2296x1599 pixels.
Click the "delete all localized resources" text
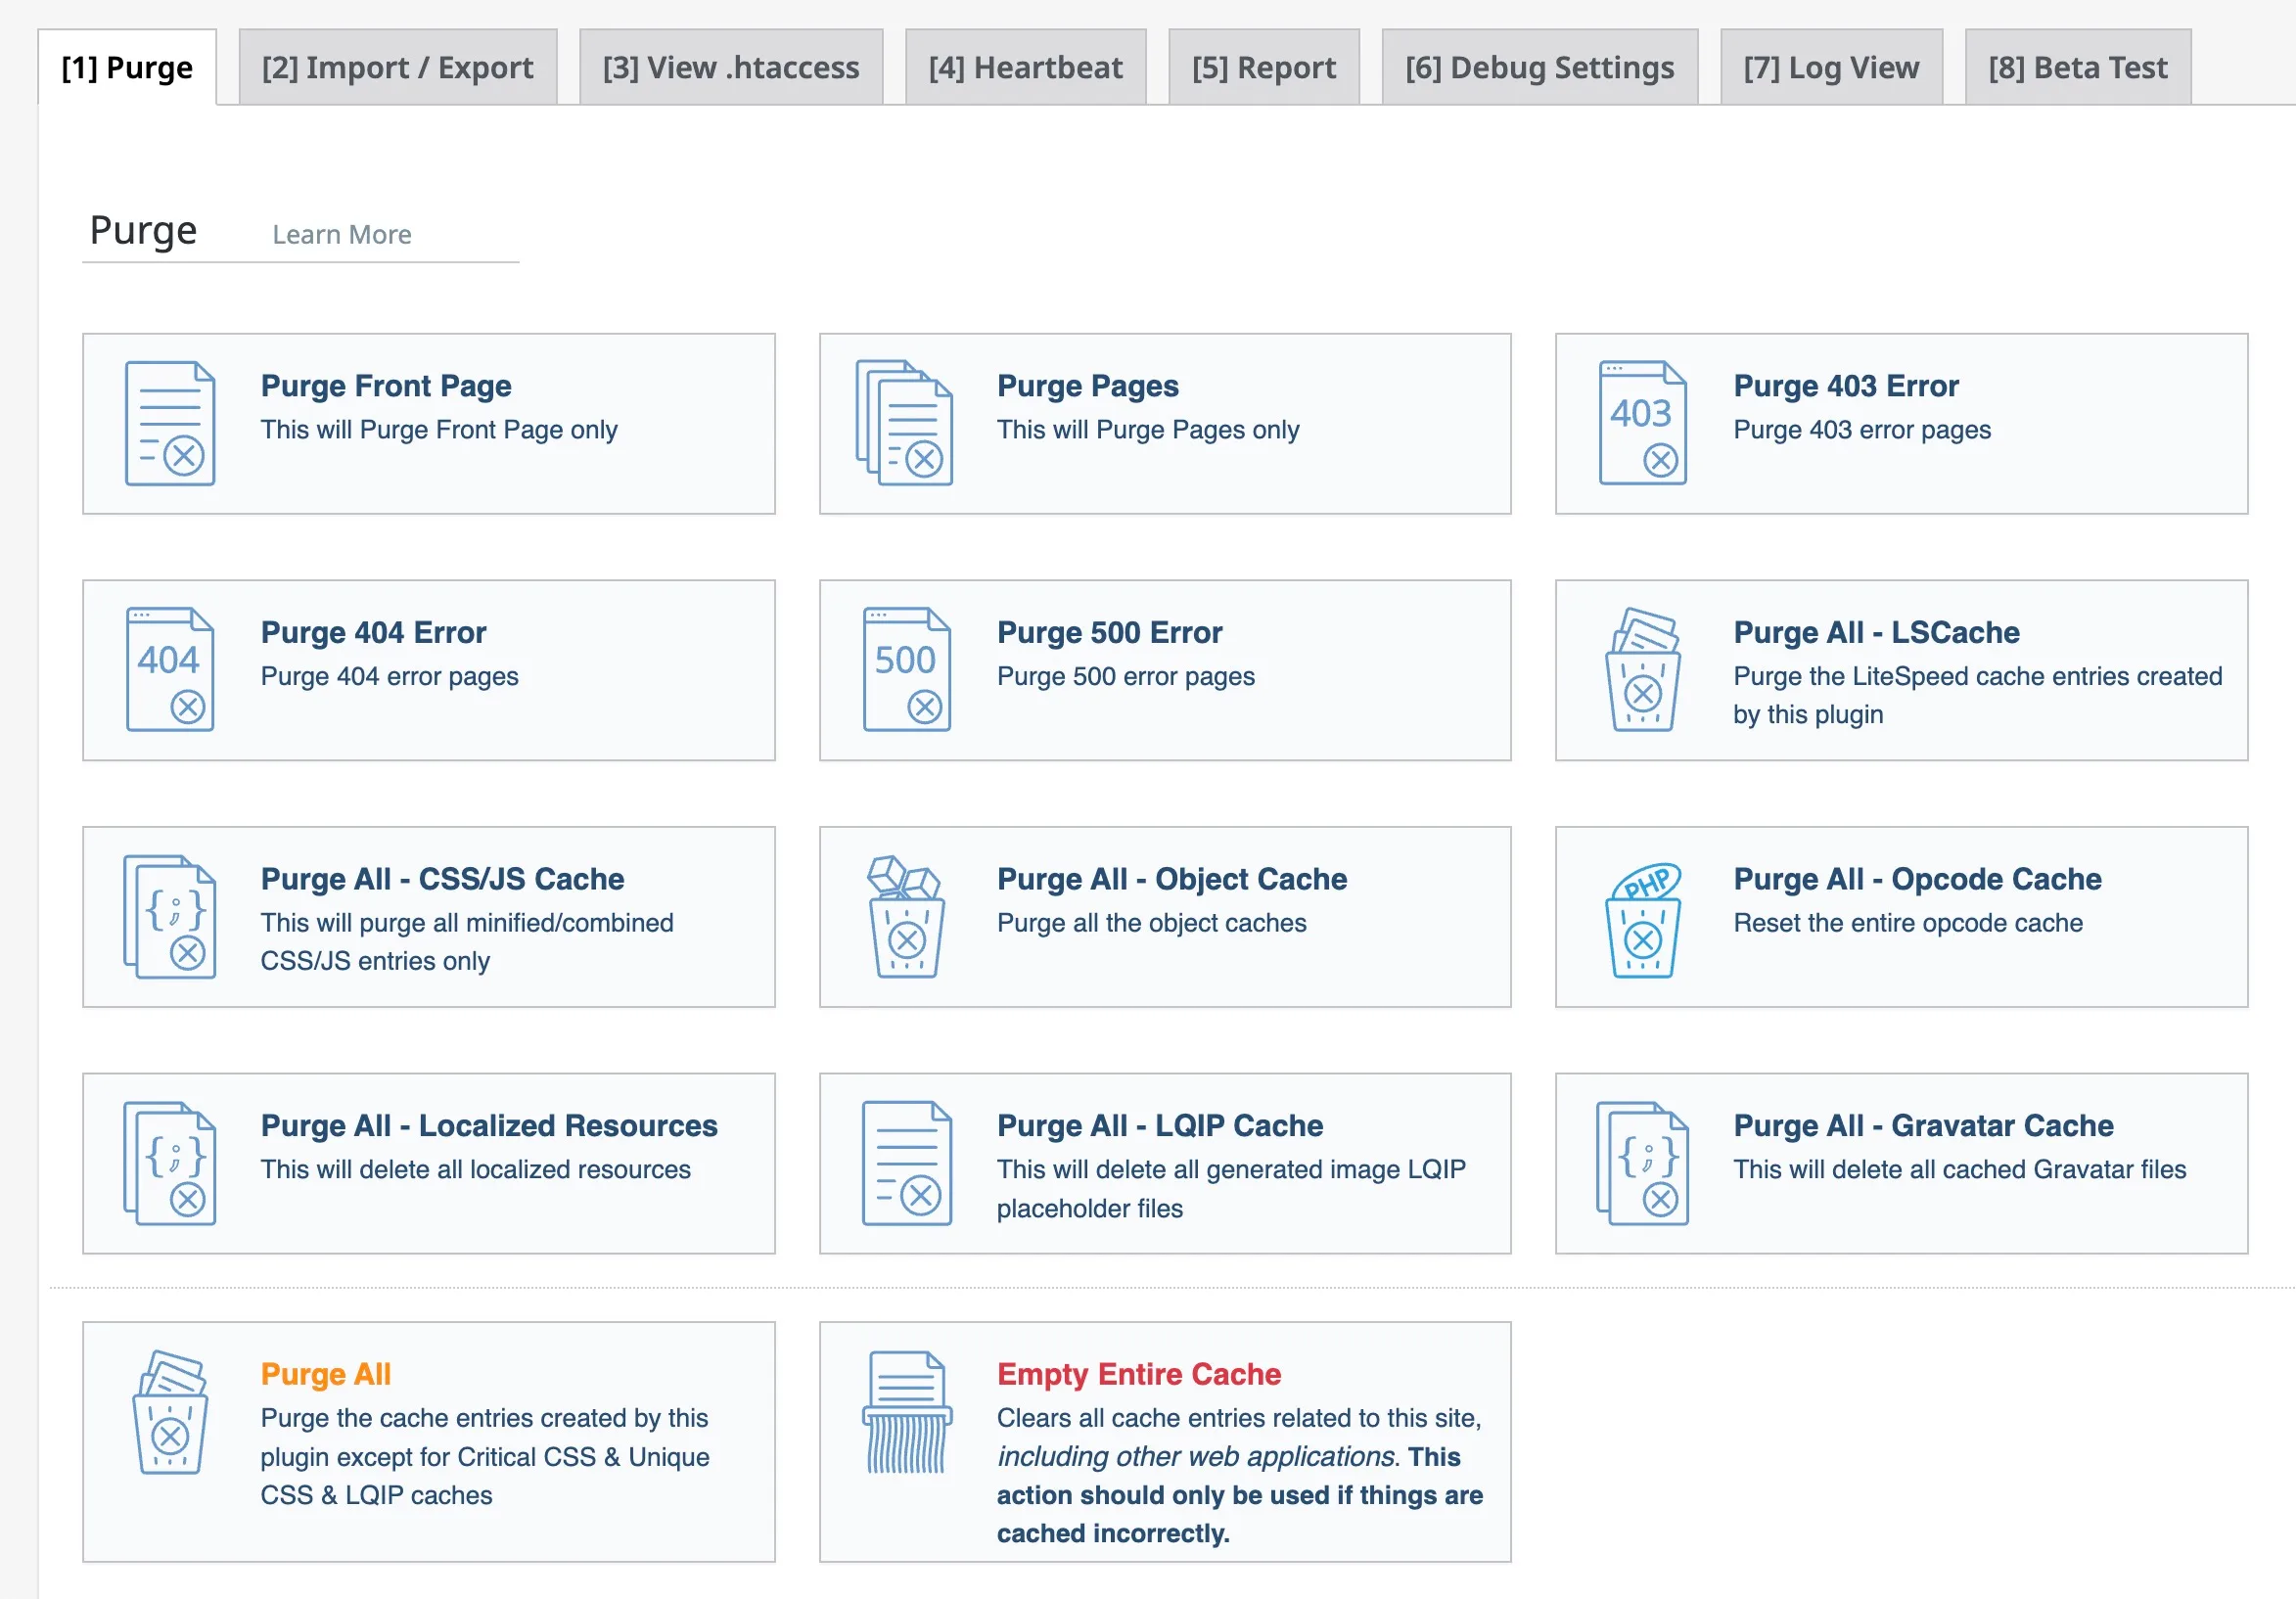coord(475,1169)
